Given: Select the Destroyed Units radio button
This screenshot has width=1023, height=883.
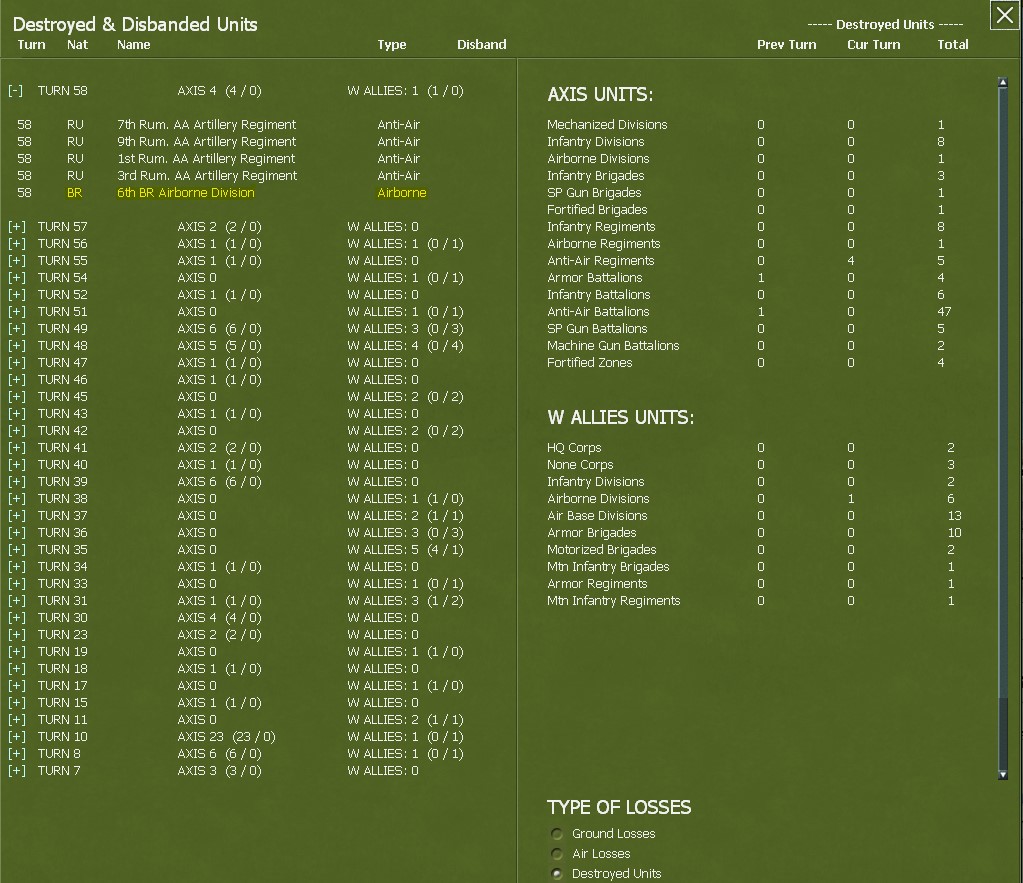Looking at the screenshot, I should point(557,871).
